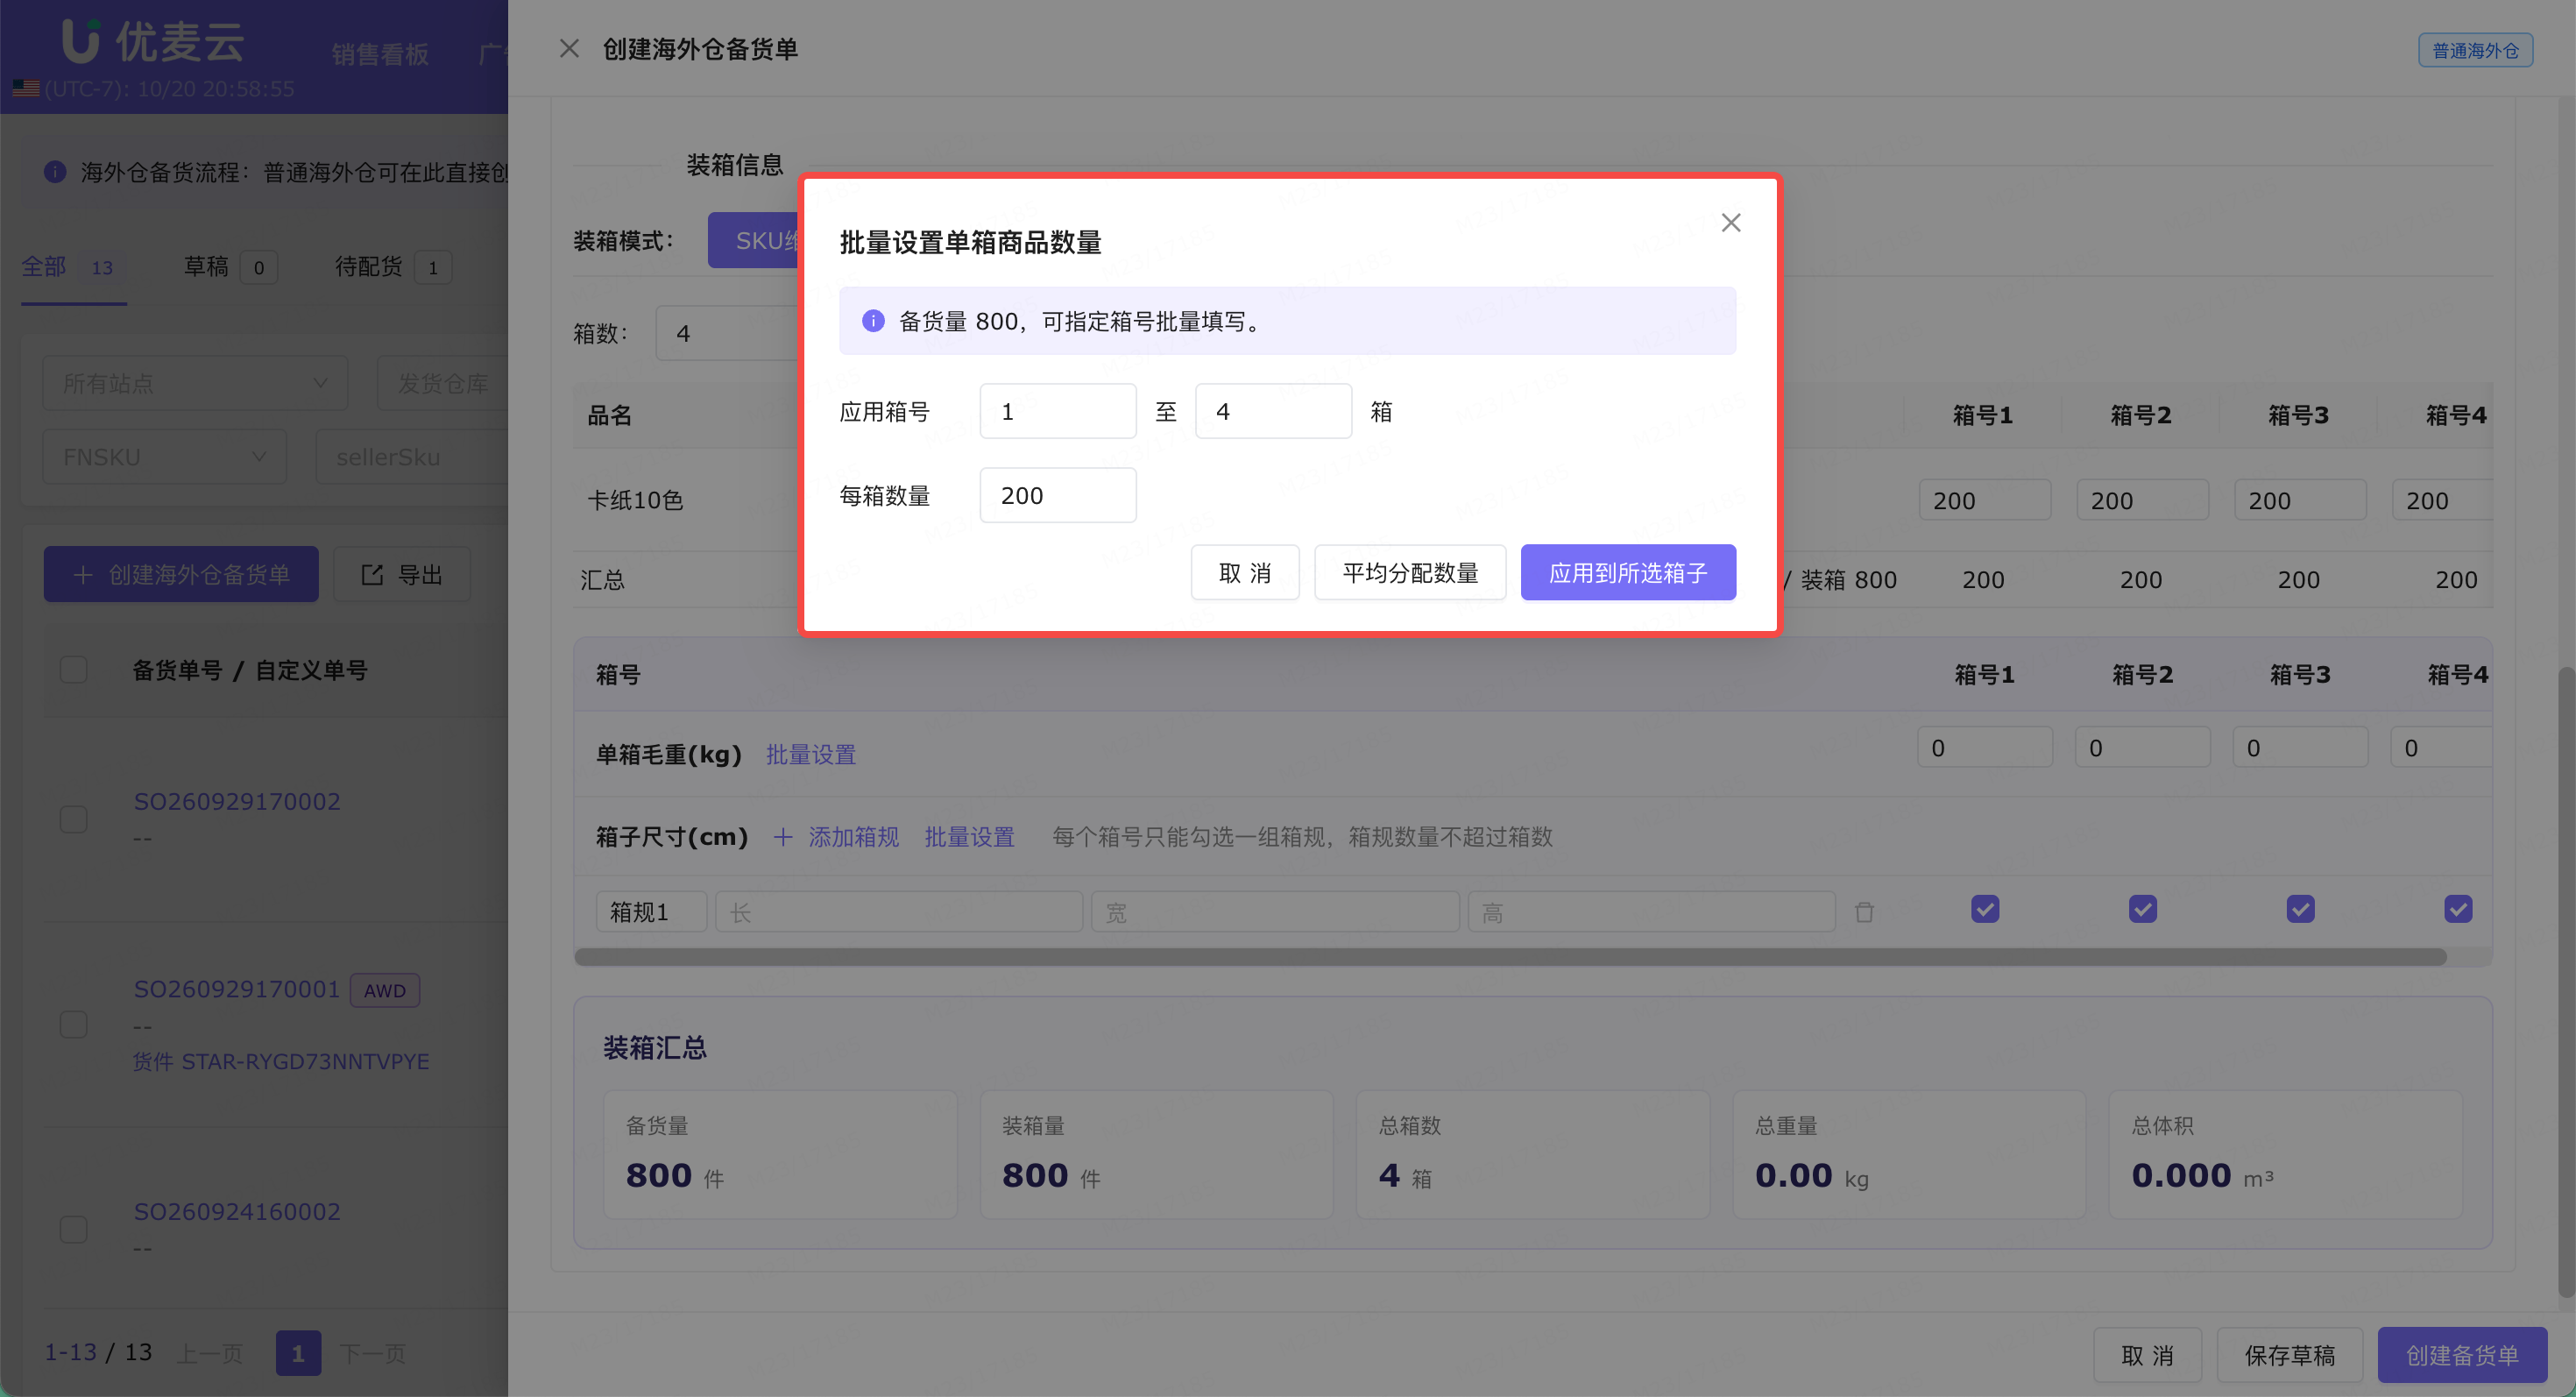Click the plus icon before 添加箱规
This screenshot has width=2576, height=1397.
(783, 837)
